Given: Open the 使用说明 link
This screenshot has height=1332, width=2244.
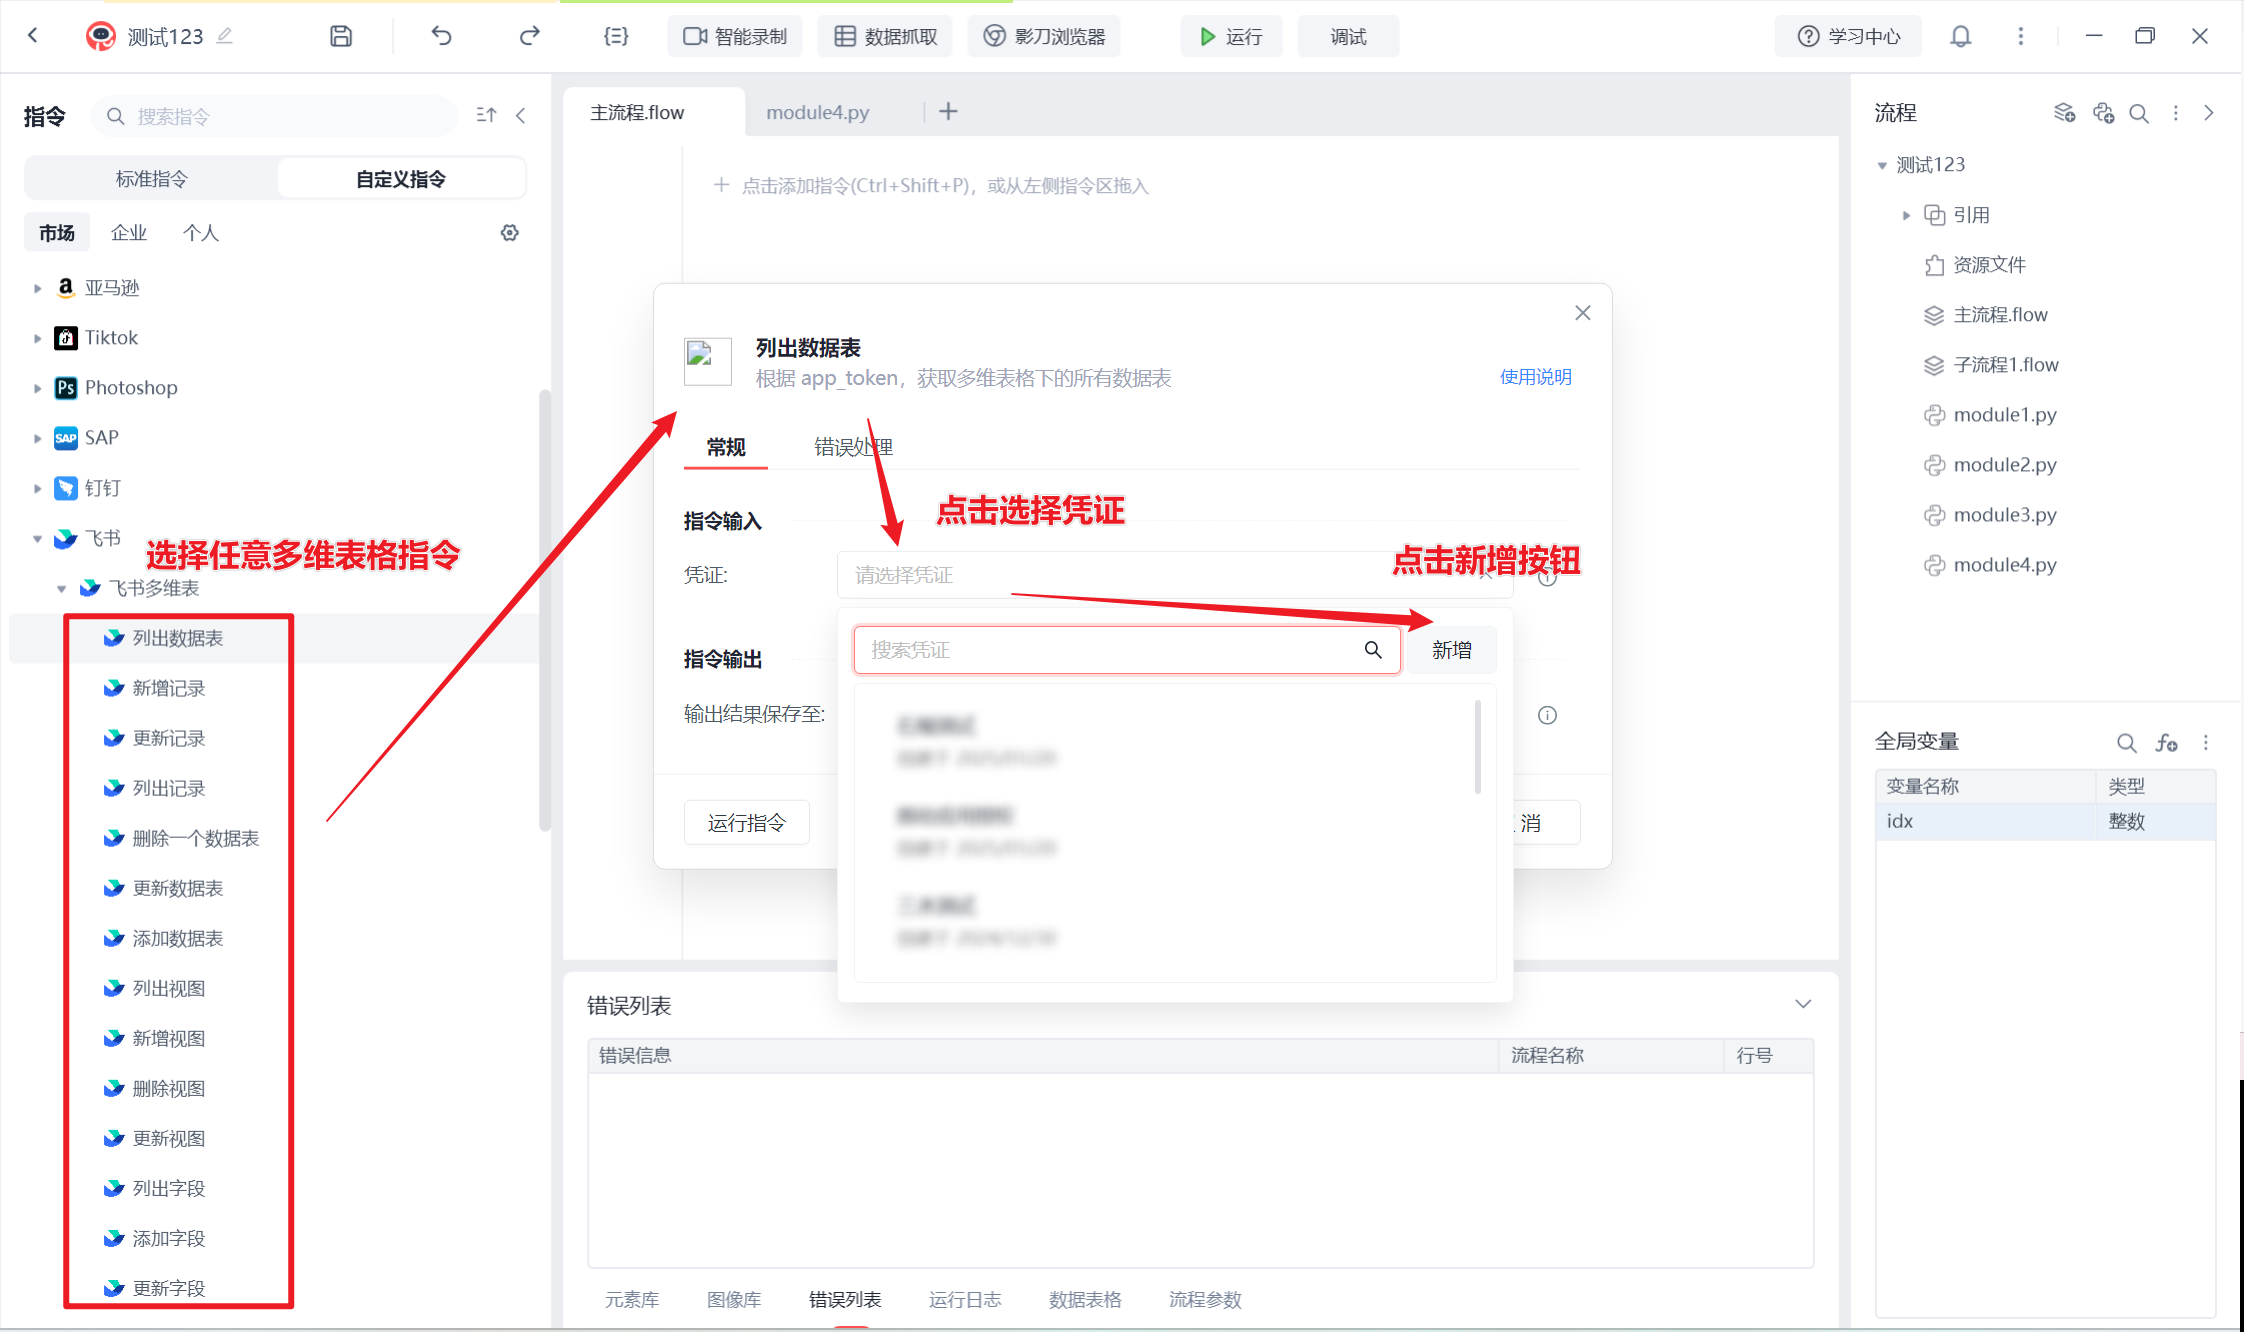Looking at the screenshot, I should click(x=1535, y=377).
